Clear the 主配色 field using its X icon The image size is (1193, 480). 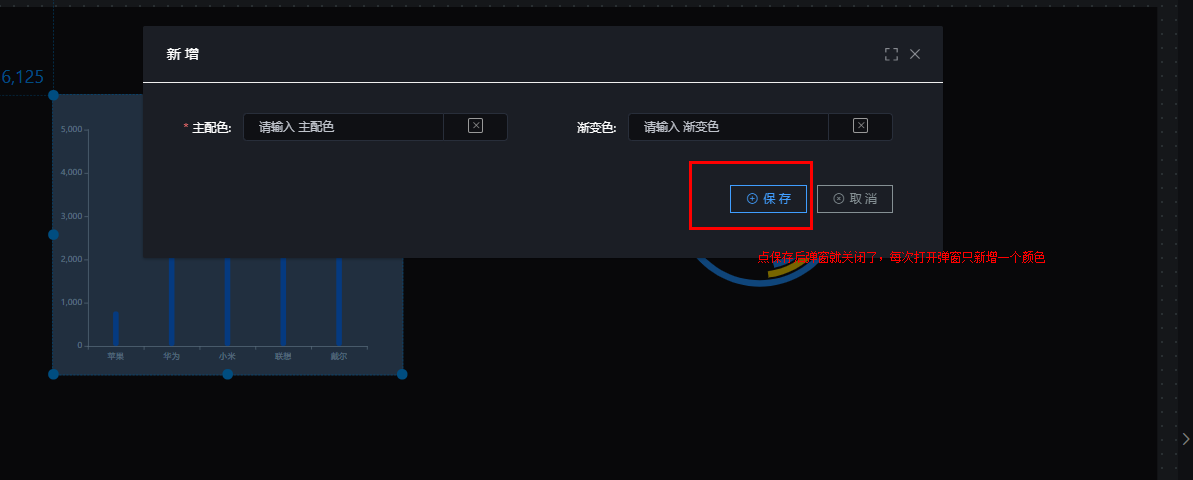pyautogui.click(x=476, y=126)
